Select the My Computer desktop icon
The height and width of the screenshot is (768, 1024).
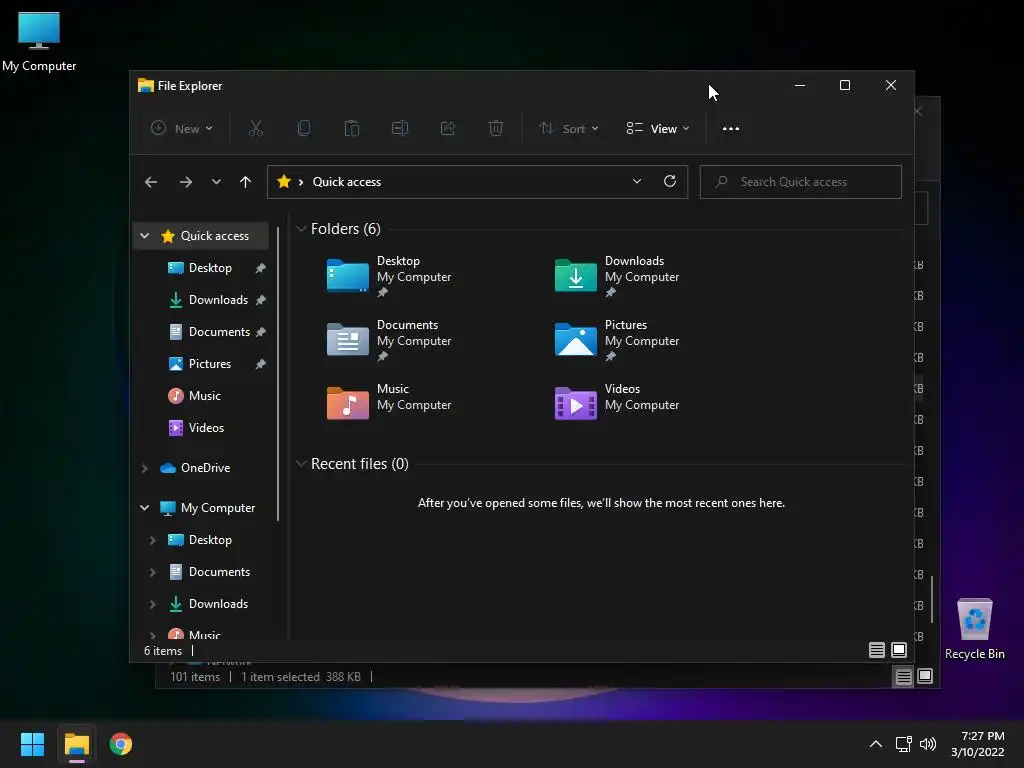(x=39, y=41)
